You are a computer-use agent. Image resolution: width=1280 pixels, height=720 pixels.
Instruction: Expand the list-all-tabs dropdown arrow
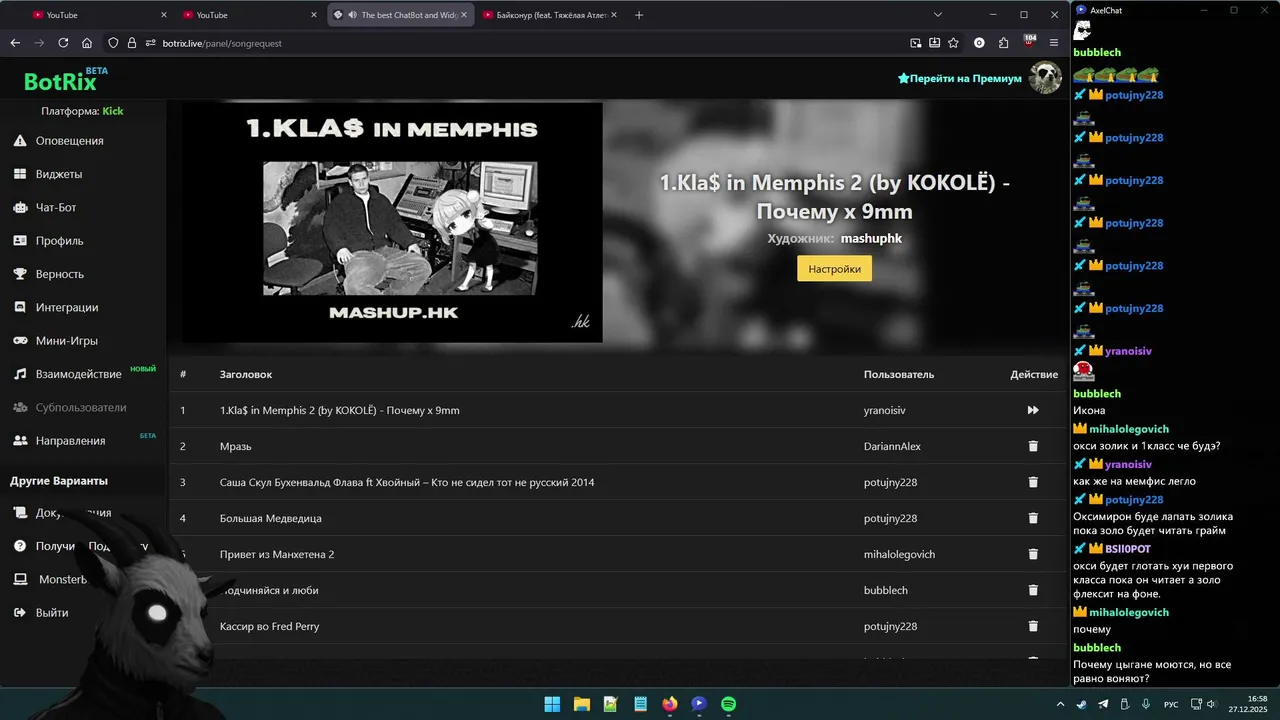(x=937, y=15)
